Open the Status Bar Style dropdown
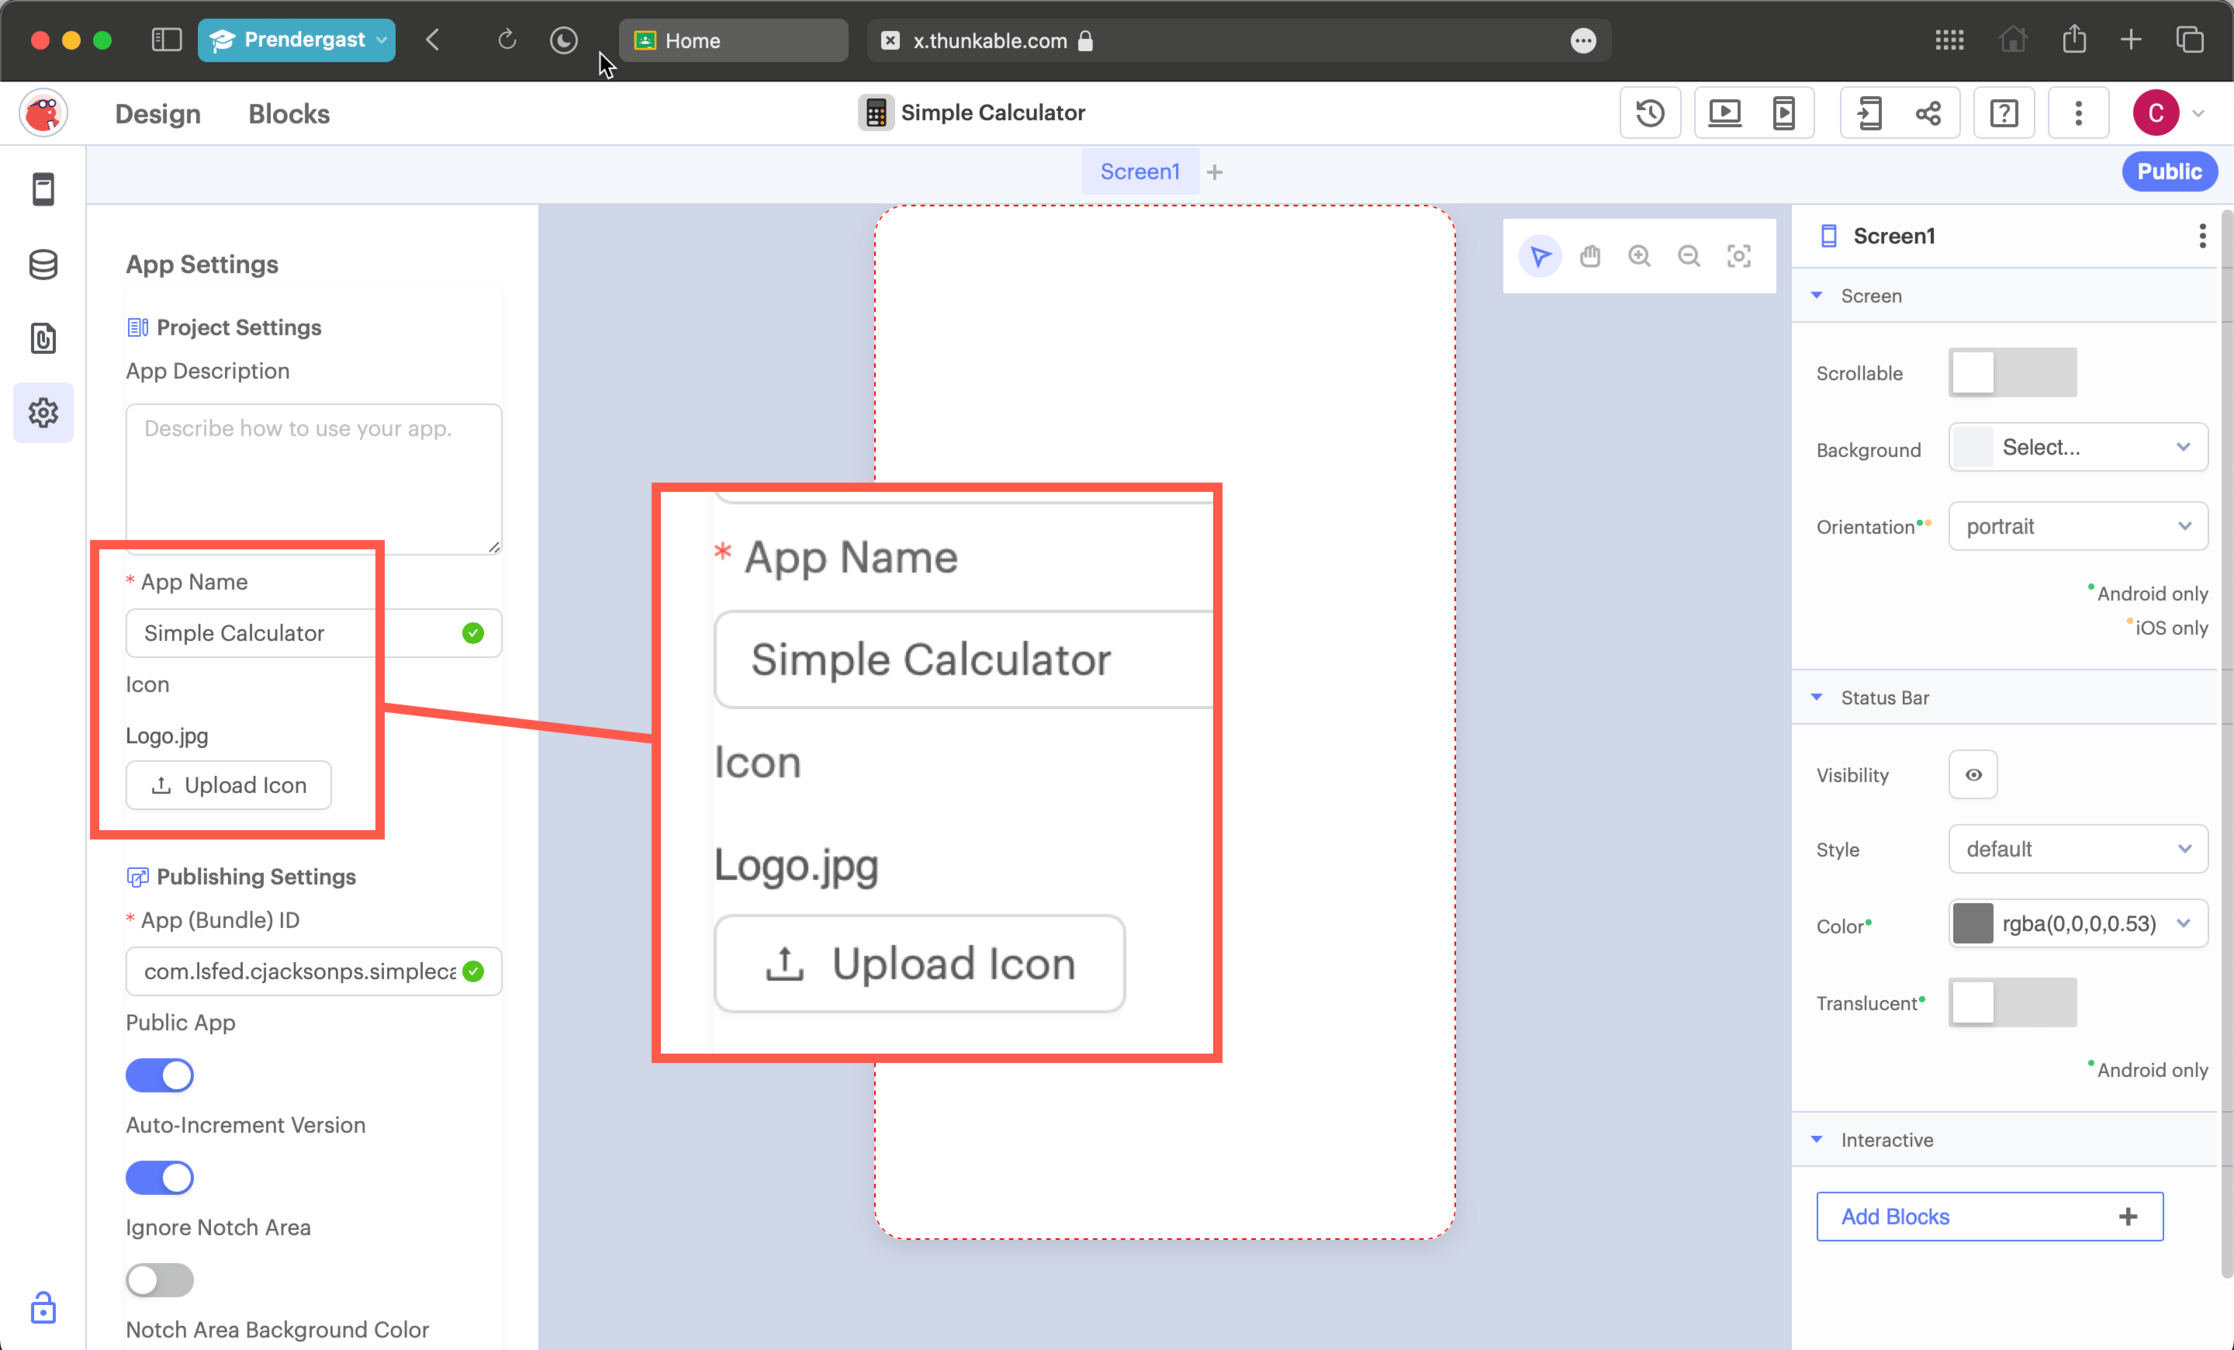 click(x=2077, y=849)
